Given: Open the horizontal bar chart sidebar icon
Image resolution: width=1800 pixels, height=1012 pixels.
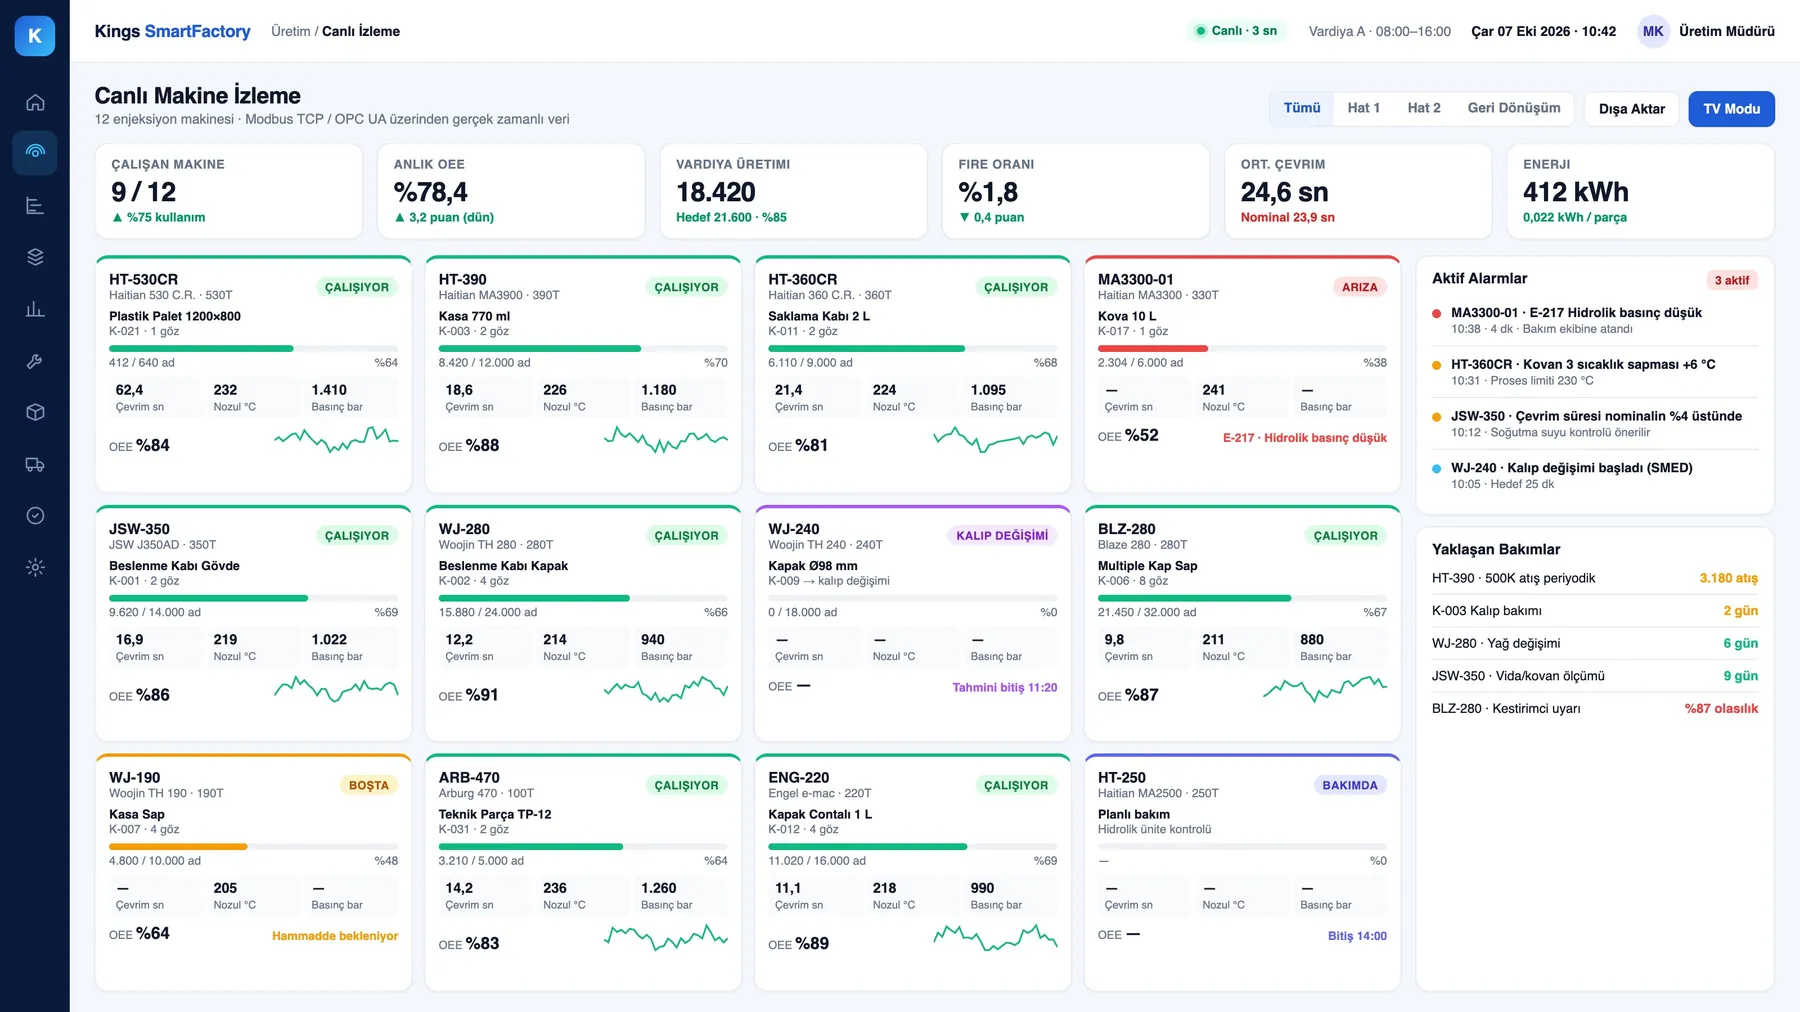Looking at the screenshot, I should 35,206.
